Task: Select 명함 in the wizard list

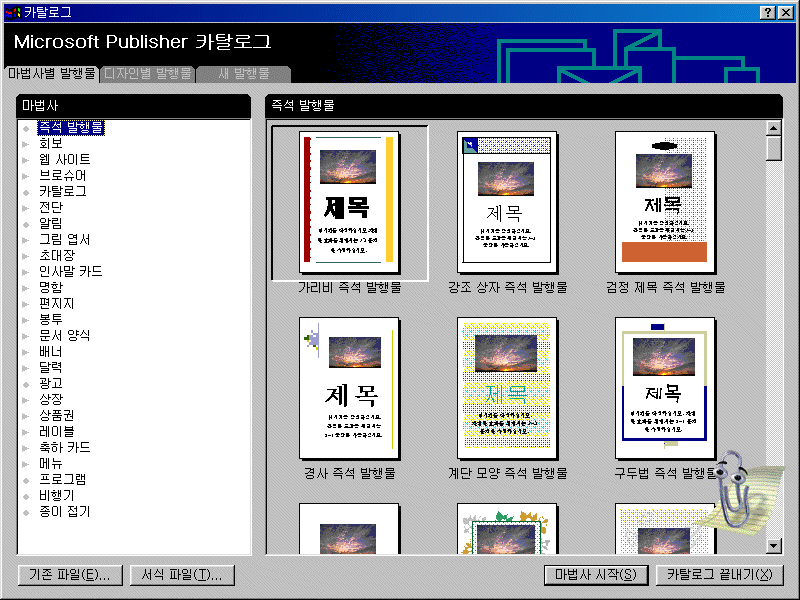Action: pyautogui.click(x=51, y=287)
